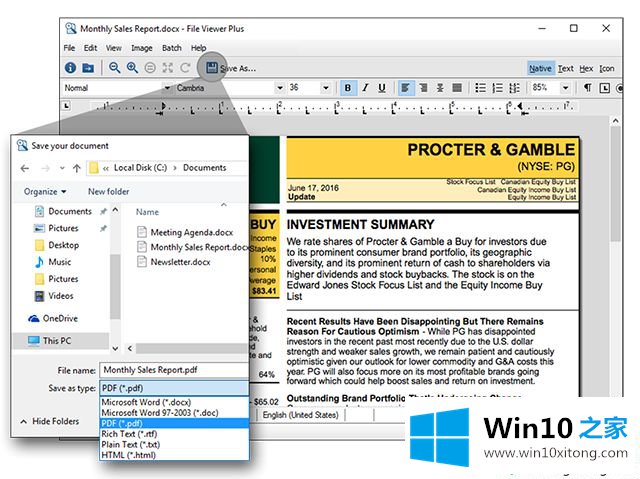This screenshot has height=479, width=640.
Task: Click Documents in the address path
Action: click(204, 168)
